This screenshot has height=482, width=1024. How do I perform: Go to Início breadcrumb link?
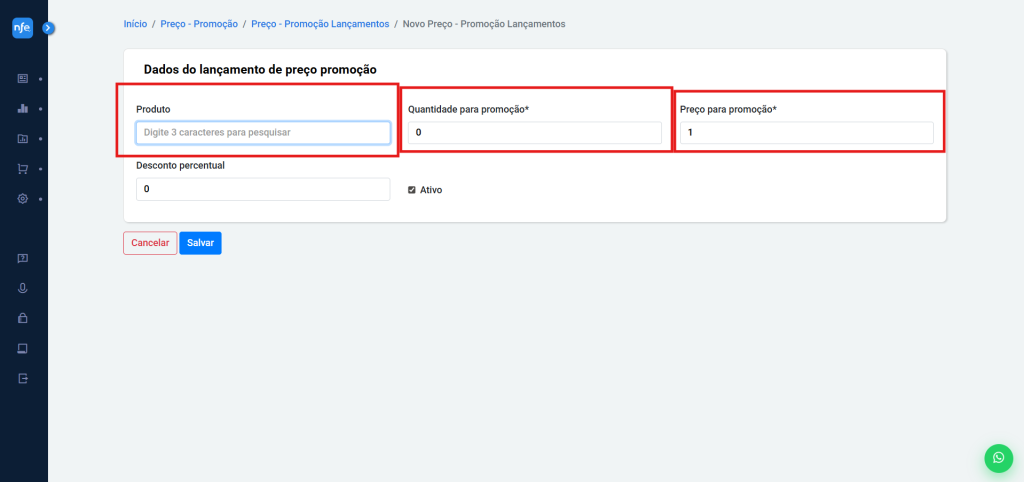tap(135, 23)
